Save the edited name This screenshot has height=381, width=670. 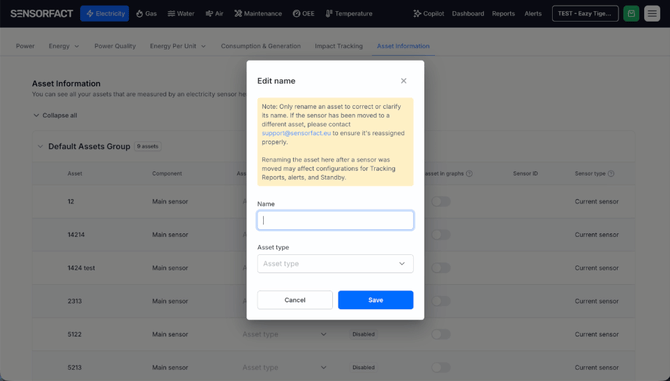[x=376, y=300]
